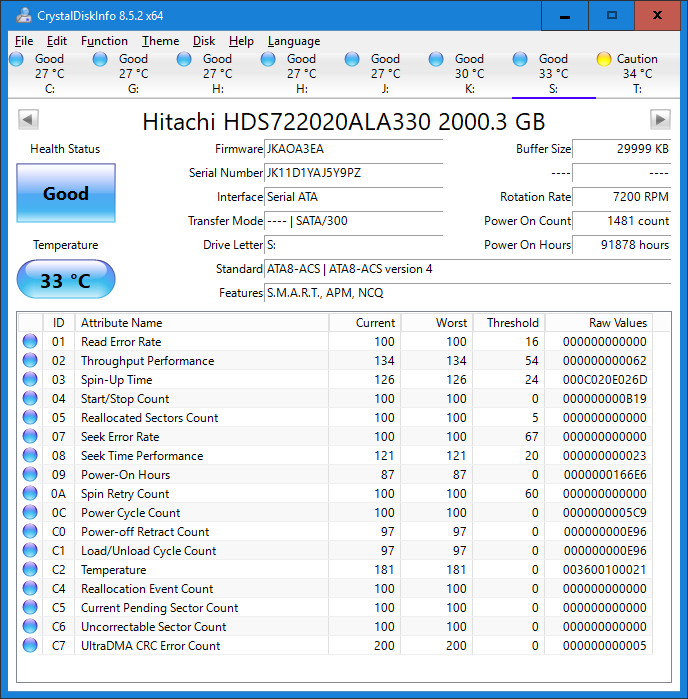Screen dimensions: 688x699
Task: Select the K: drive status orb
Action: click(x=436, y=59)
